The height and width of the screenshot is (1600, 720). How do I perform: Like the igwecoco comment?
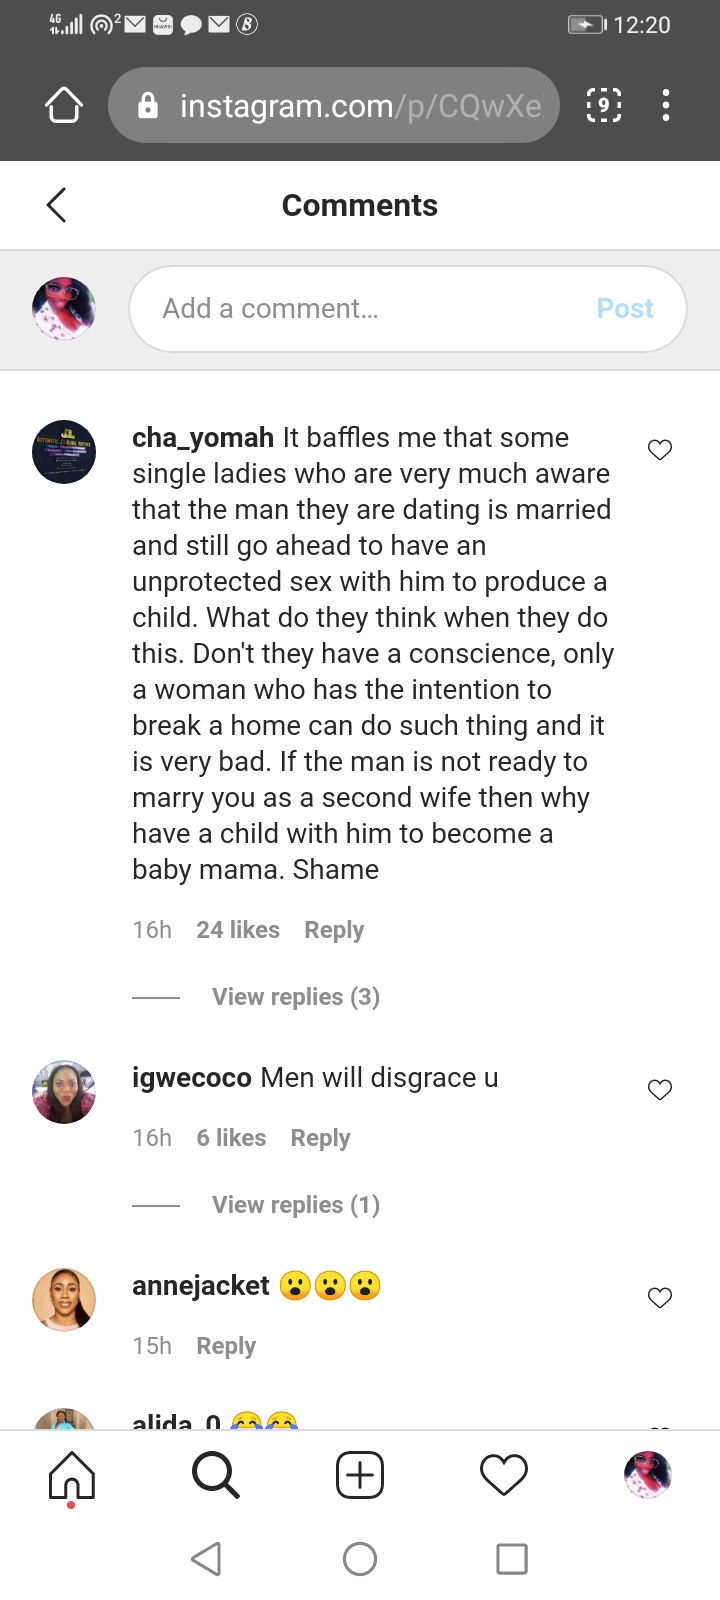[x=660, y=1090]
